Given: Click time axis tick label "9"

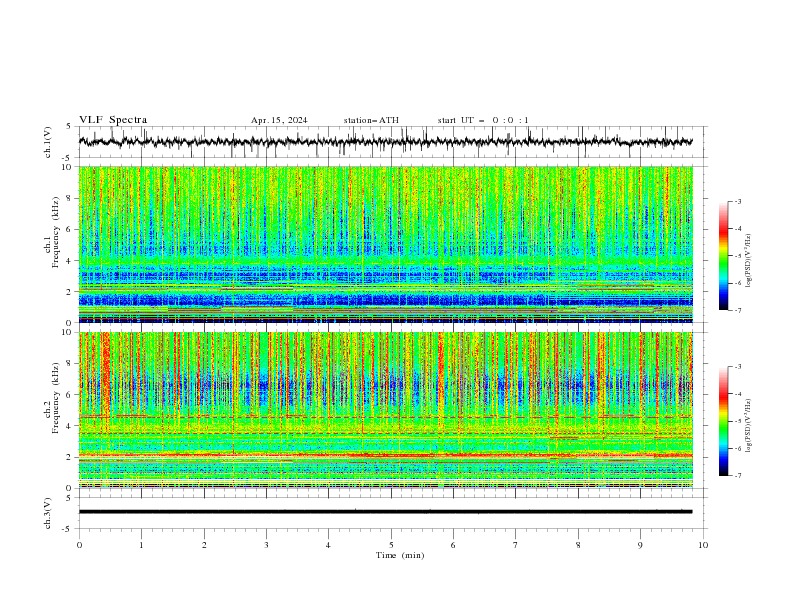Looking at the screenshot, I should (640, 545).
